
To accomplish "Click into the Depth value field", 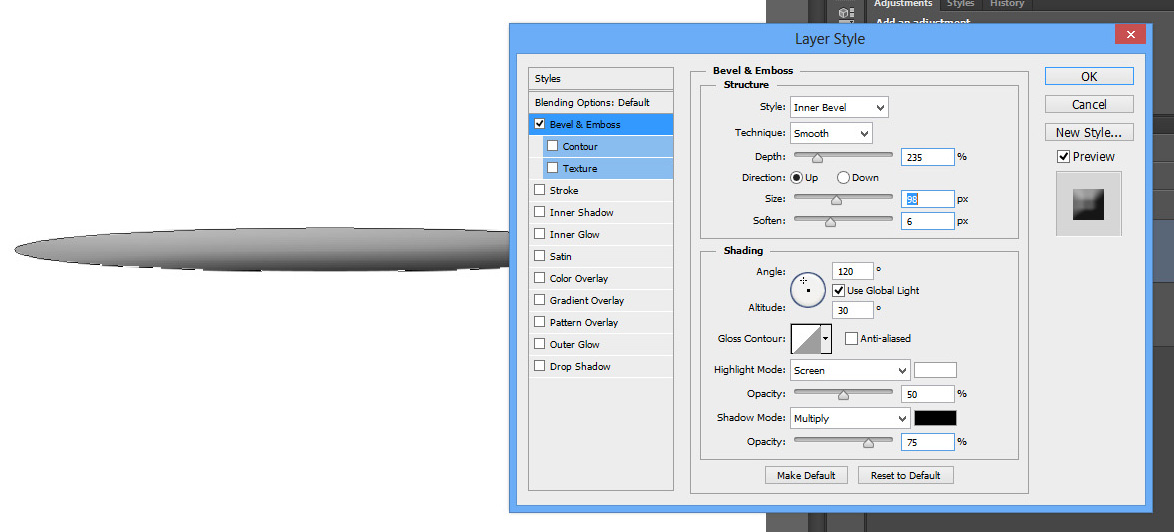I will [x=927, y=157].
